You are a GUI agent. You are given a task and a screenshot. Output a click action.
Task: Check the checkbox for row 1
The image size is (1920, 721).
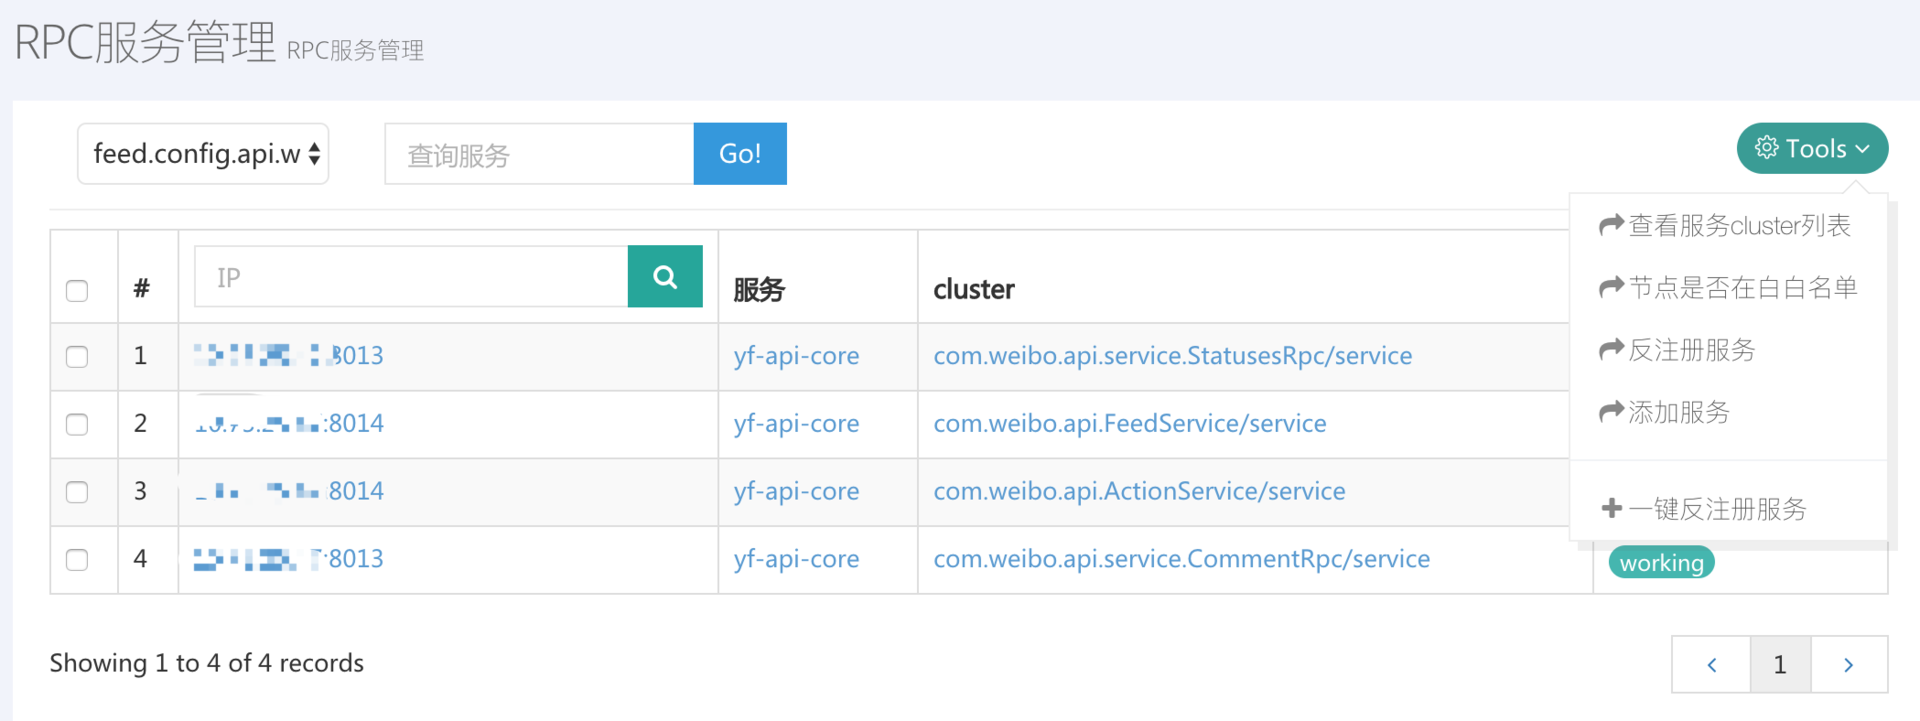[77, 357]
